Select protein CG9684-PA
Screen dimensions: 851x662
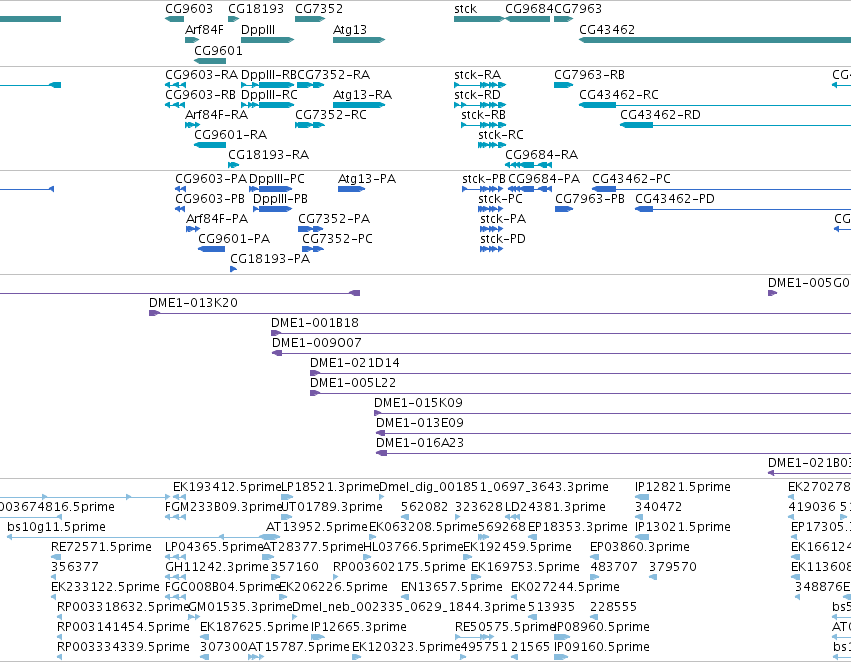coord(530,189)
